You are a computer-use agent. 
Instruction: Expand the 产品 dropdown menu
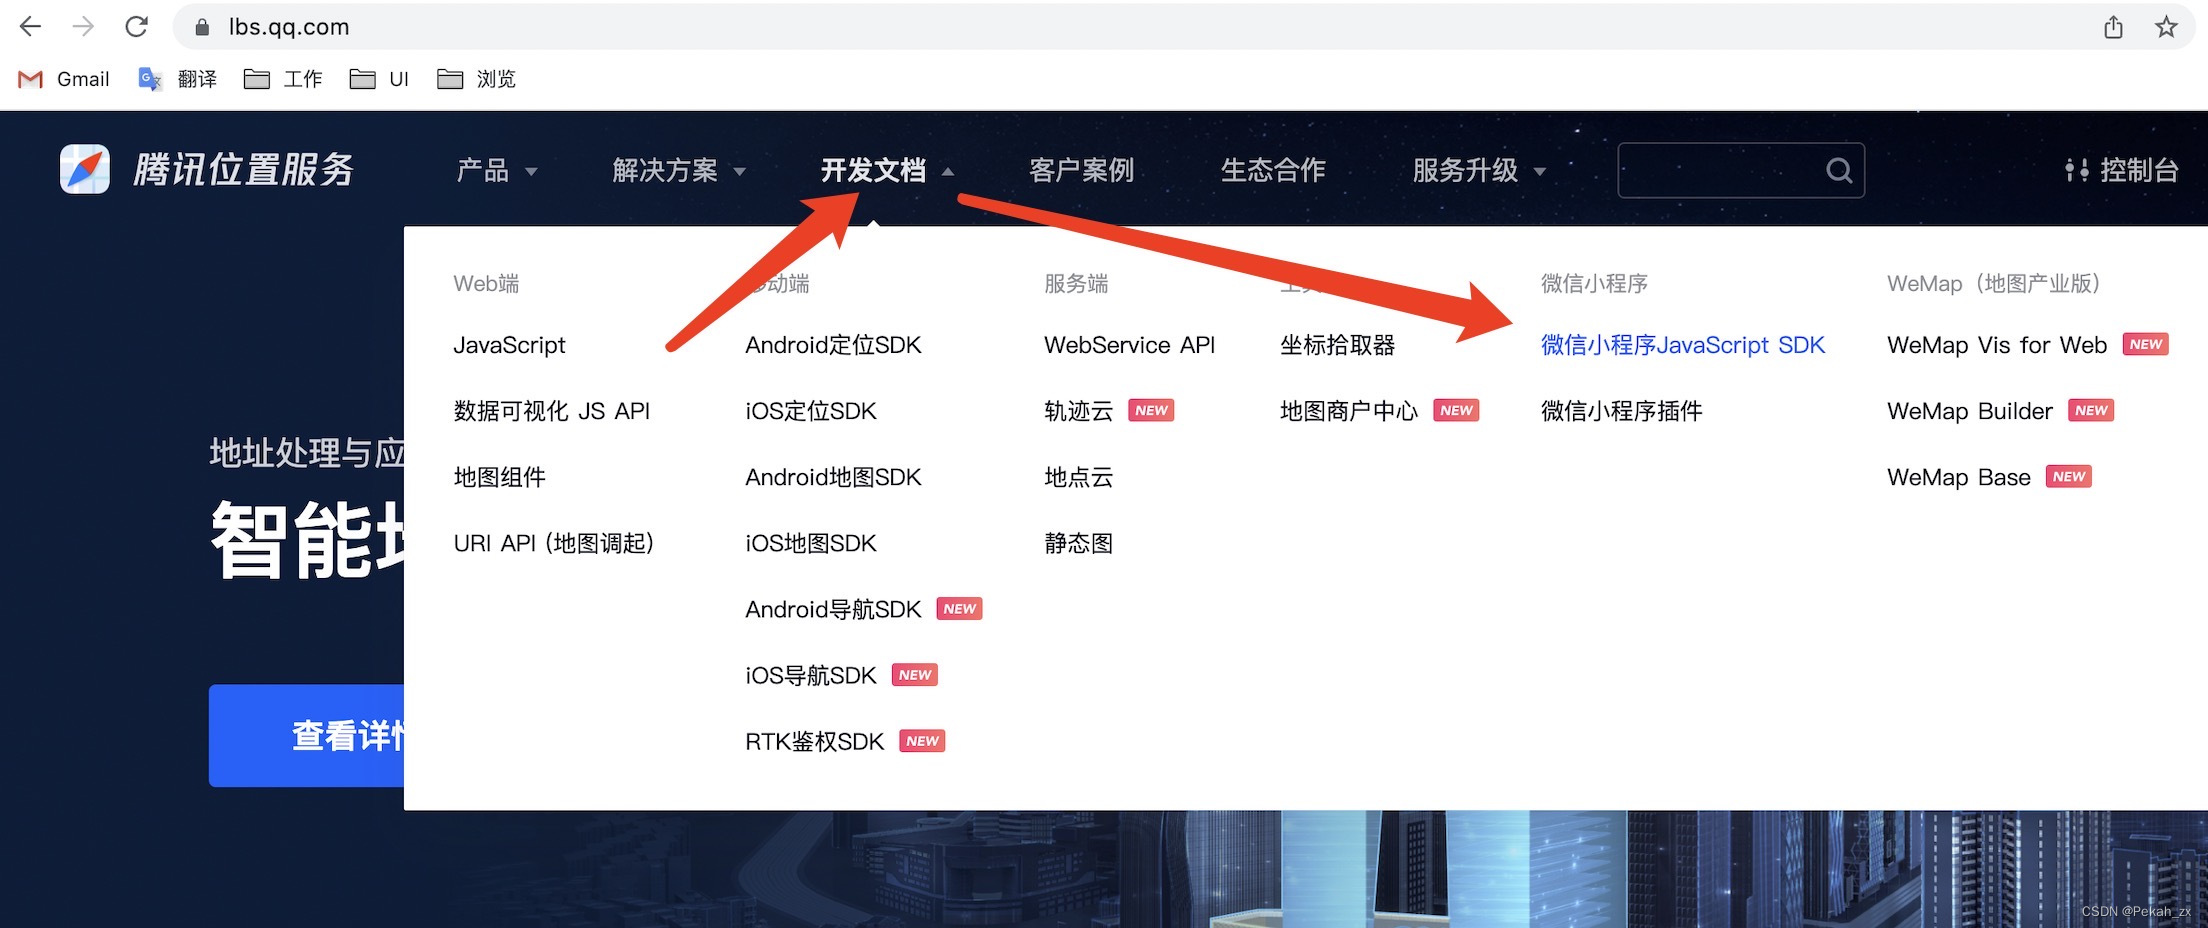tap(496, 171)
